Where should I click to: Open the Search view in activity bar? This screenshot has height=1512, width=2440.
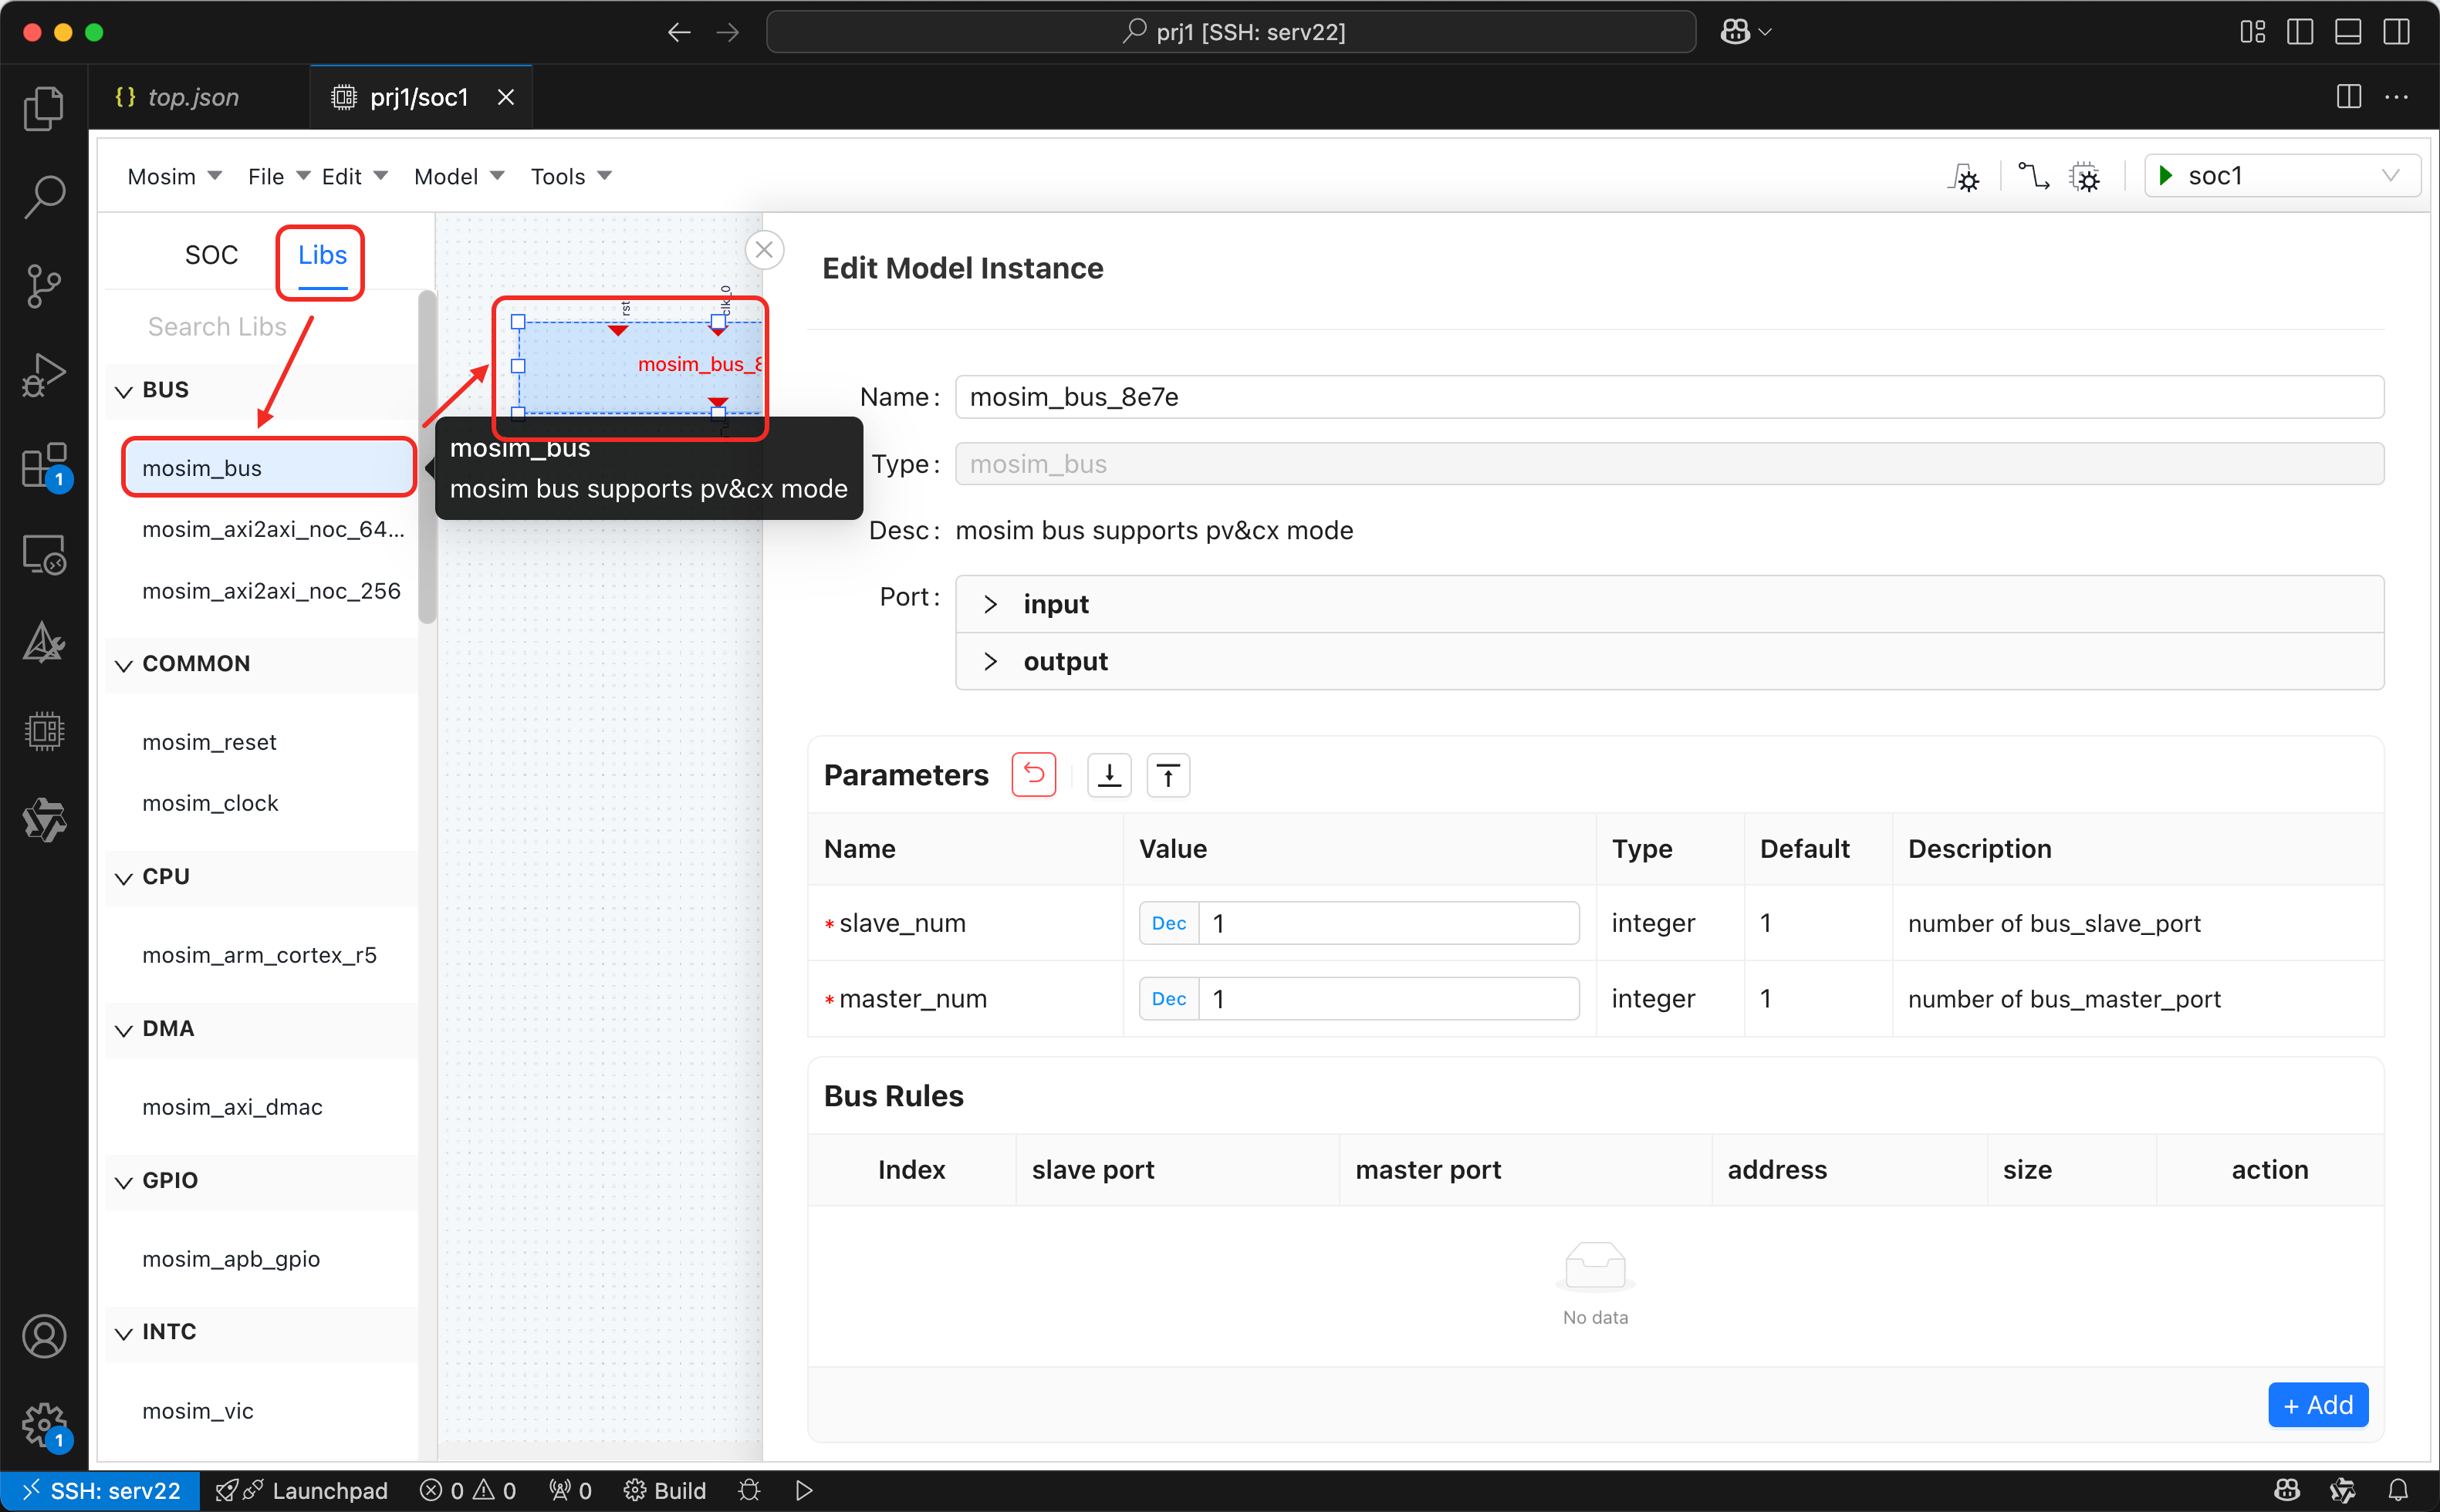(44, 197)
